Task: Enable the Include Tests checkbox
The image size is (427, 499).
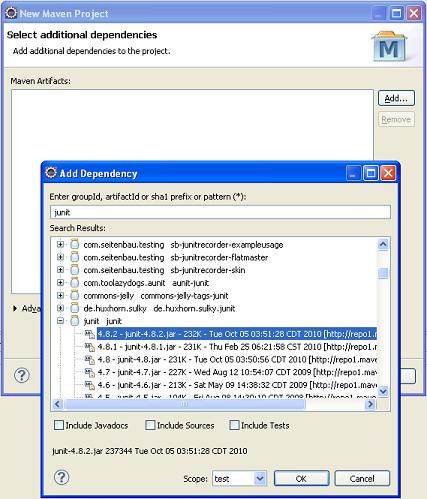Action: click(234, 425)
